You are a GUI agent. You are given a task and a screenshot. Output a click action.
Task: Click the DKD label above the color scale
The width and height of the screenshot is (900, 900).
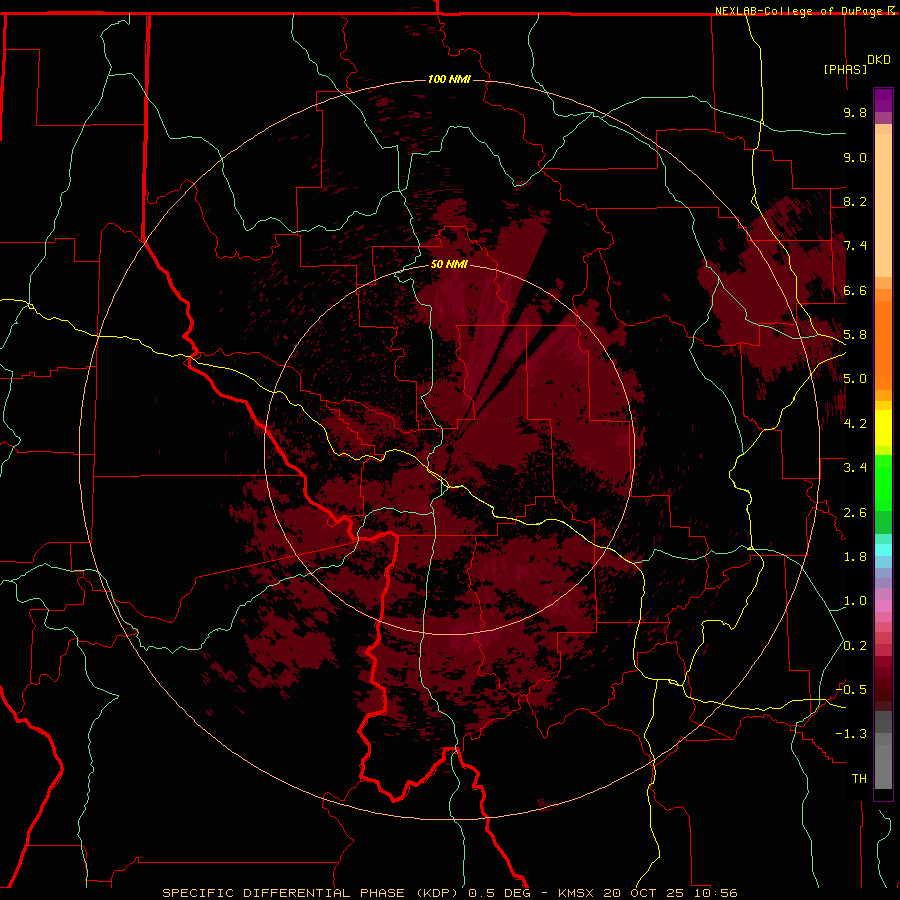(x=879, y=60)
